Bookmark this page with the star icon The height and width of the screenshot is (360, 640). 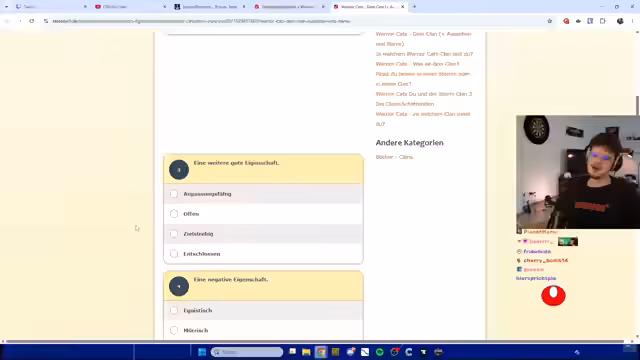pos(549,21)
